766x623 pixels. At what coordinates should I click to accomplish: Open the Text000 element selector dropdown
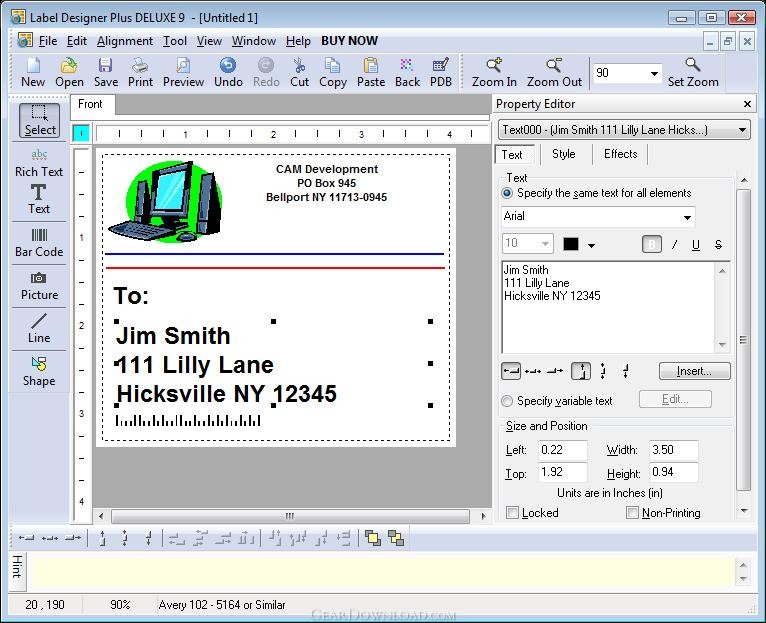coord(742,130)
